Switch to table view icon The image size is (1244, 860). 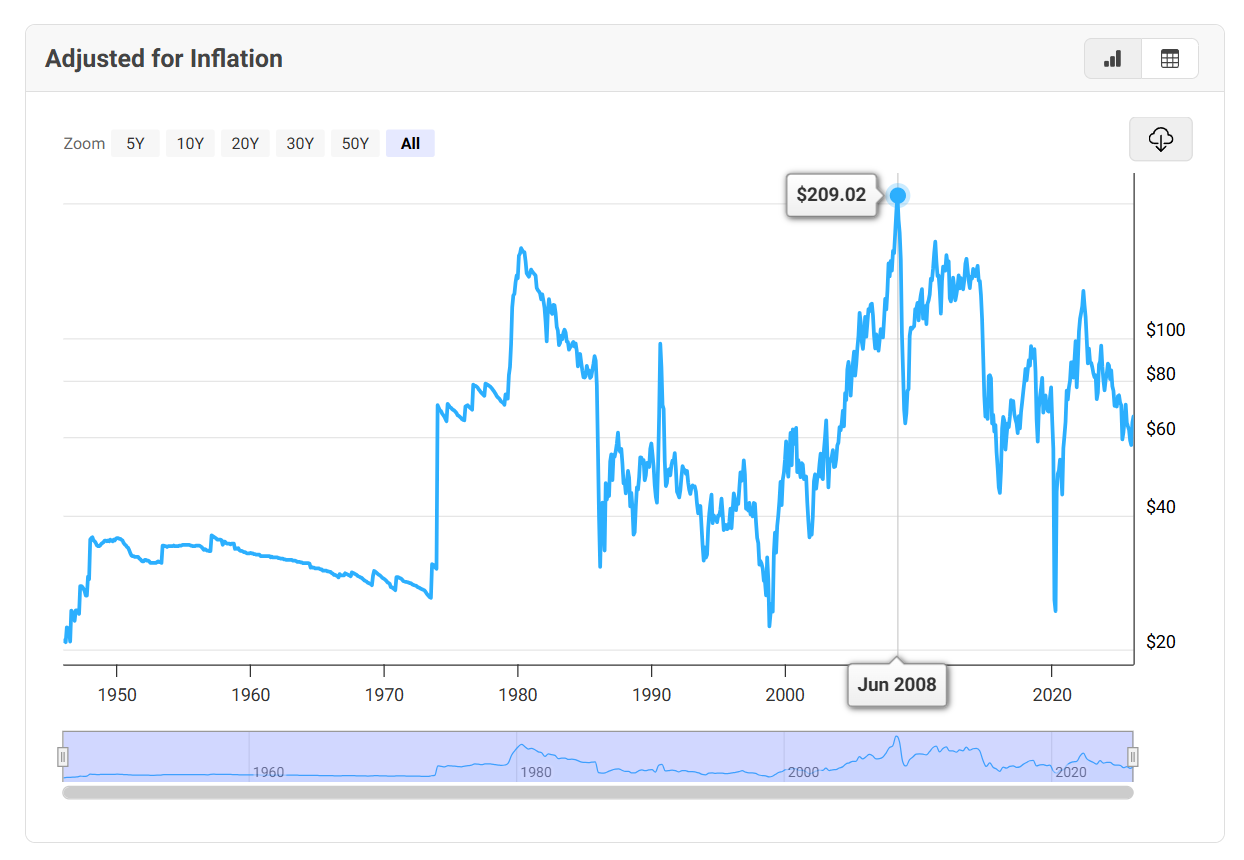1169,59
